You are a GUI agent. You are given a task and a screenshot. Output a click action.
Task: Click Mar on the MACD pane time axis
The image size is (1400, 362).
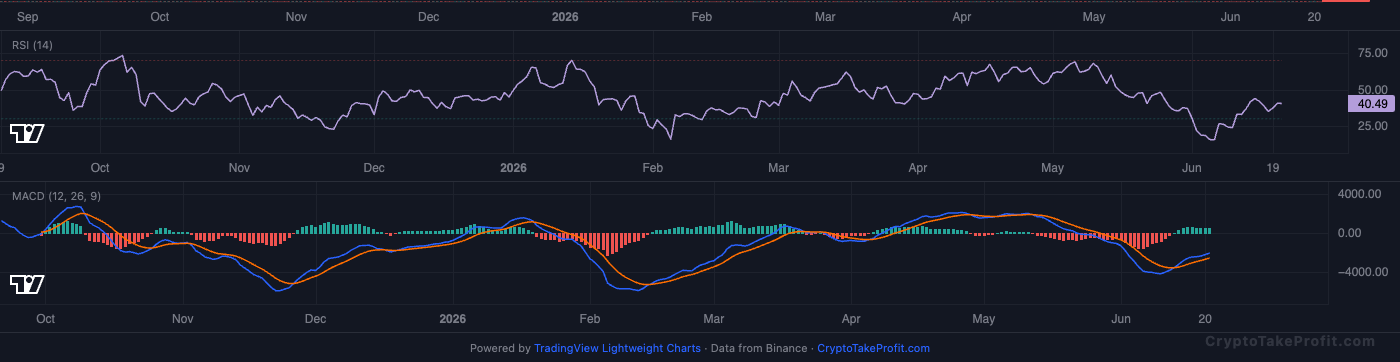coord(714,319)
